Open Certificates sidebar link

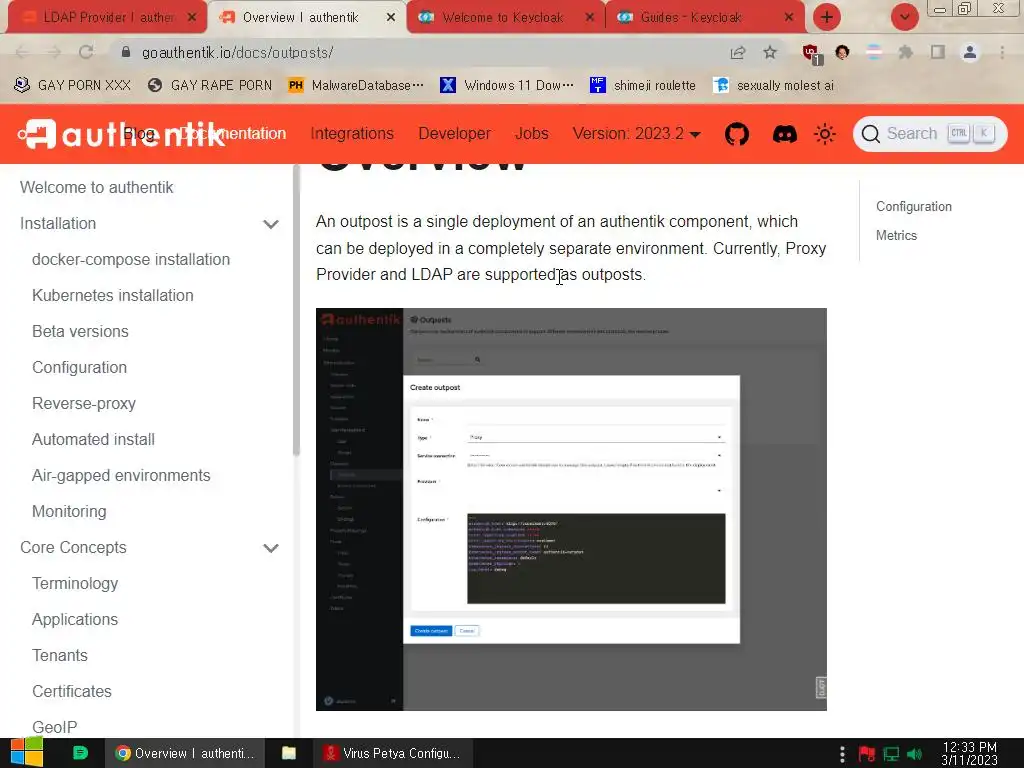(72, 691)
